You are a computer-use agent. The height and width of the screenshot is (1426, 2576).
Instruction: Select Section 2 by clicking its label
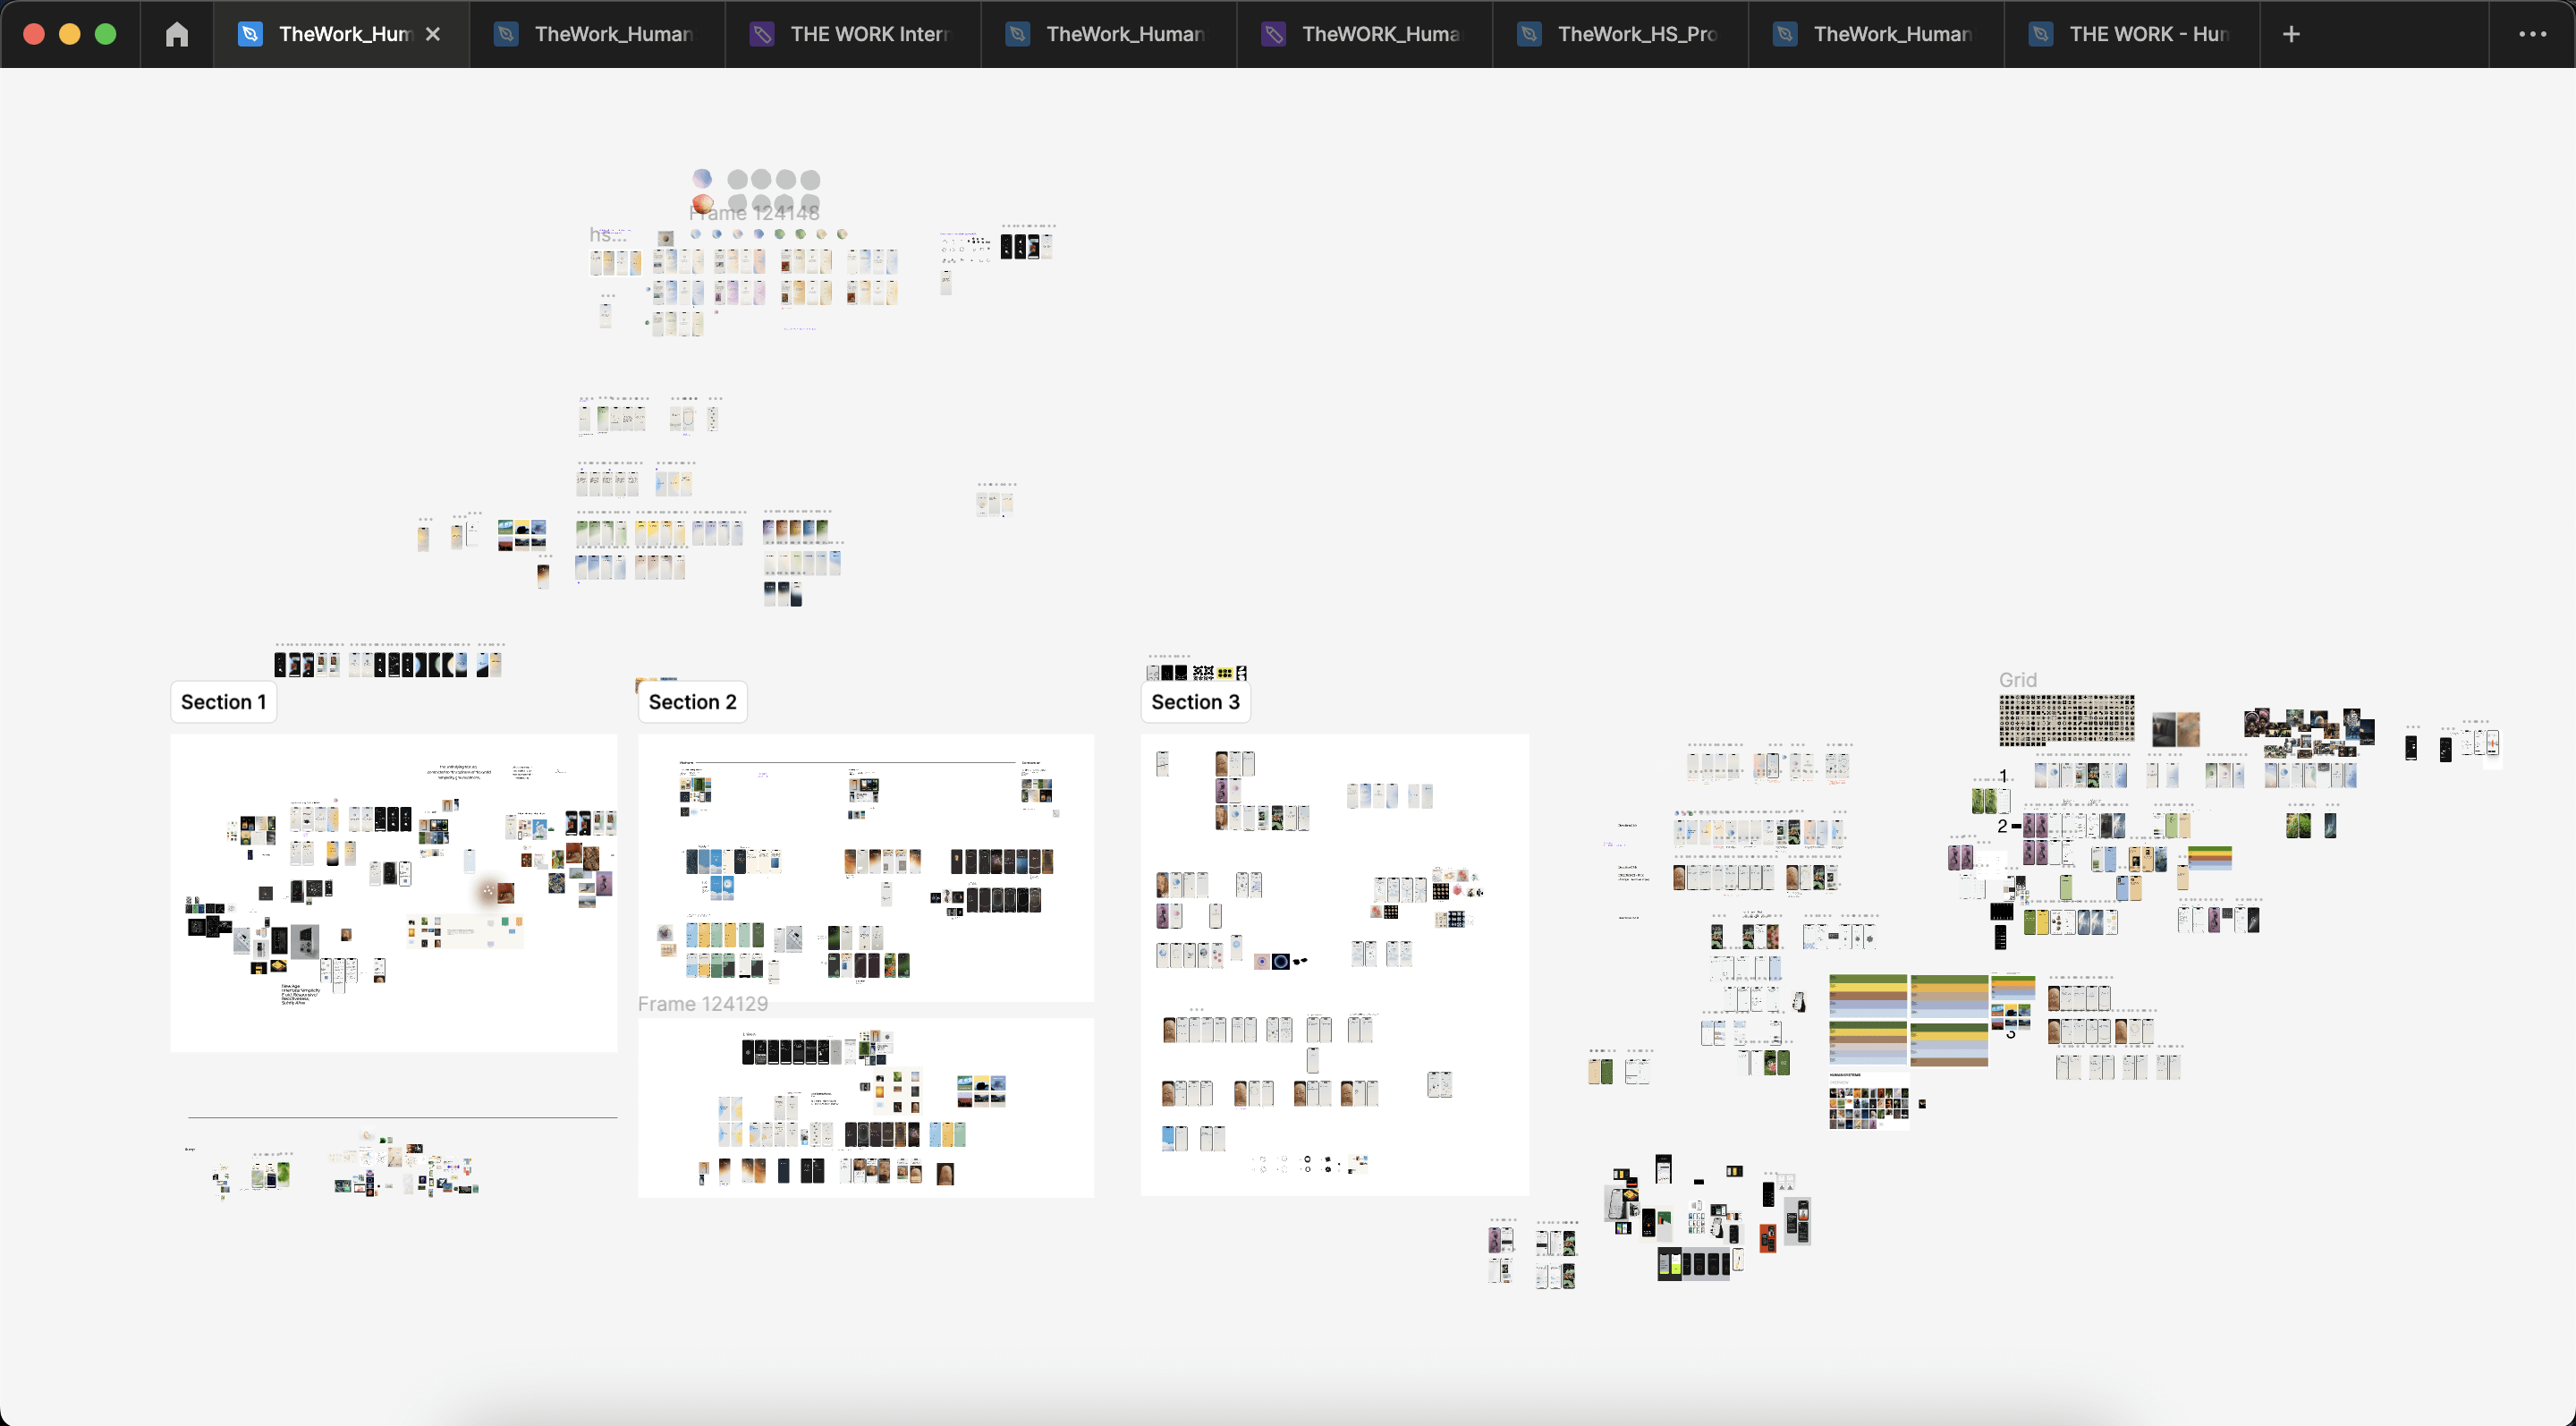(x=691, y=701)
